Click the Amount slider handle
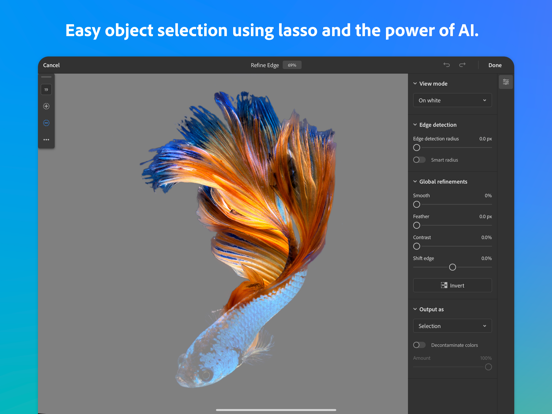Viewport: 552px width, 414px height. pos(488,367)
